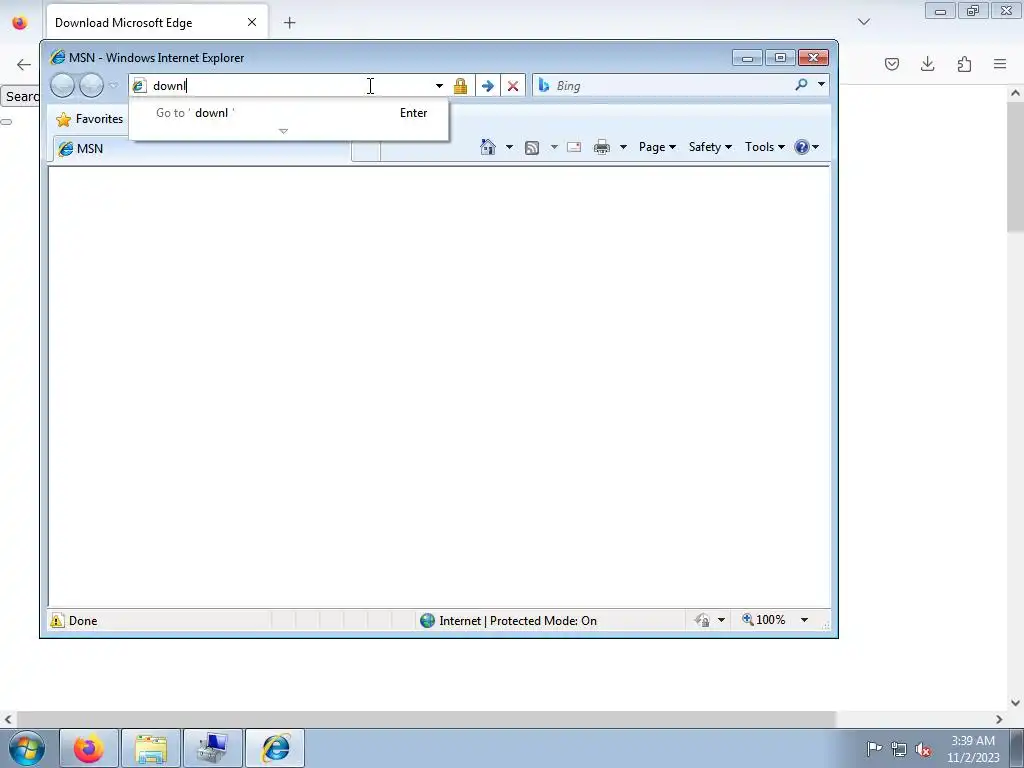Click the scroll down arrow in Firefox
This screenshot has width=1024, height=768.
1015,703
